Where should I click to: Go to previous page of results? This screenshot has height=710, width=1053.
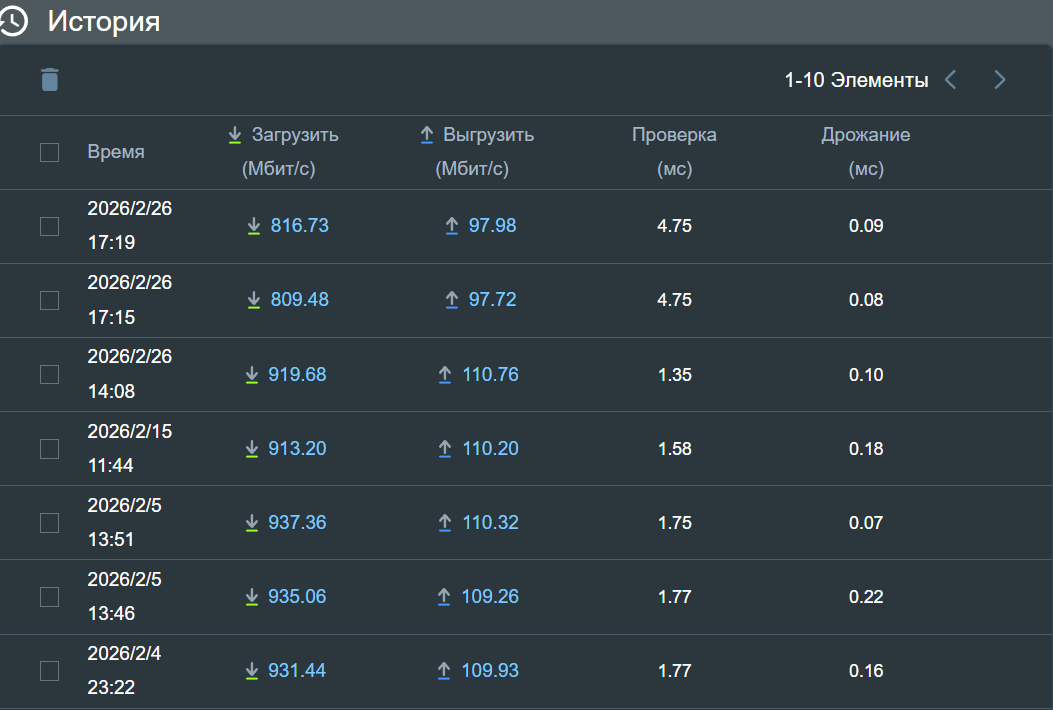tap(950, 80)
